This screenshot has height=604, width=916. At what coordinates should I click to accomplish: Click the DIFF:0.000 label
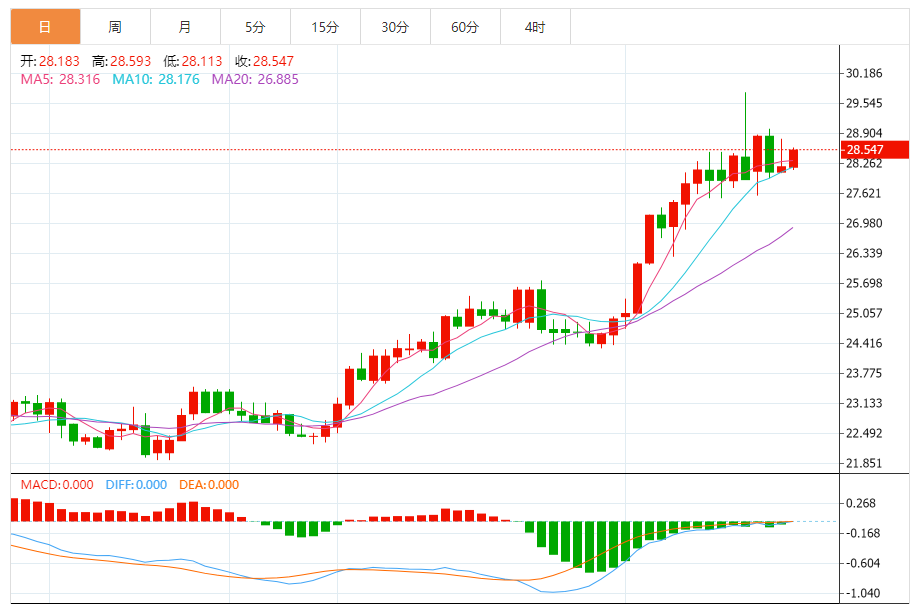[x=136, y=485]
